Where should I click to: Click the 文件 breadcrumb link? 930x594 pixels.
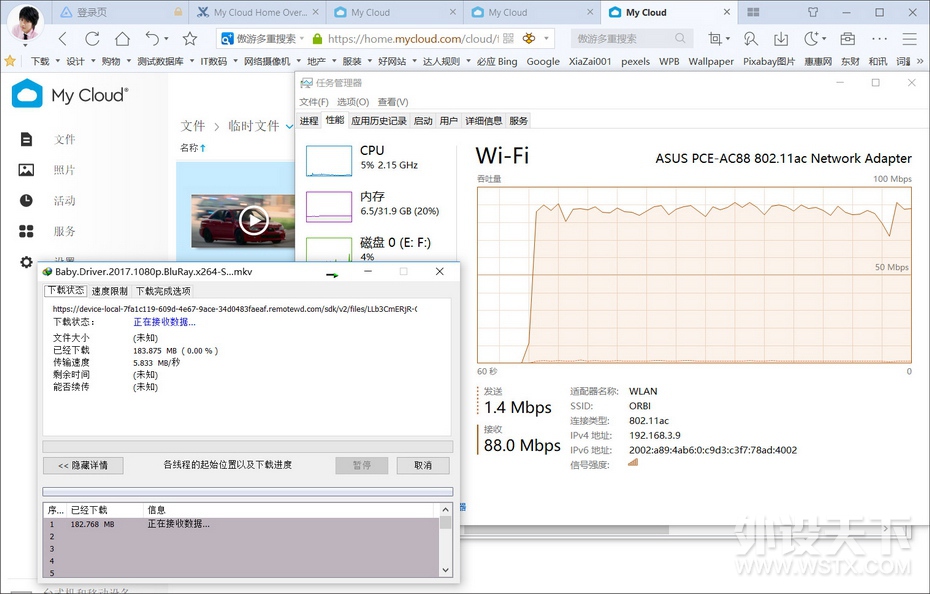(x=193, y=126)
